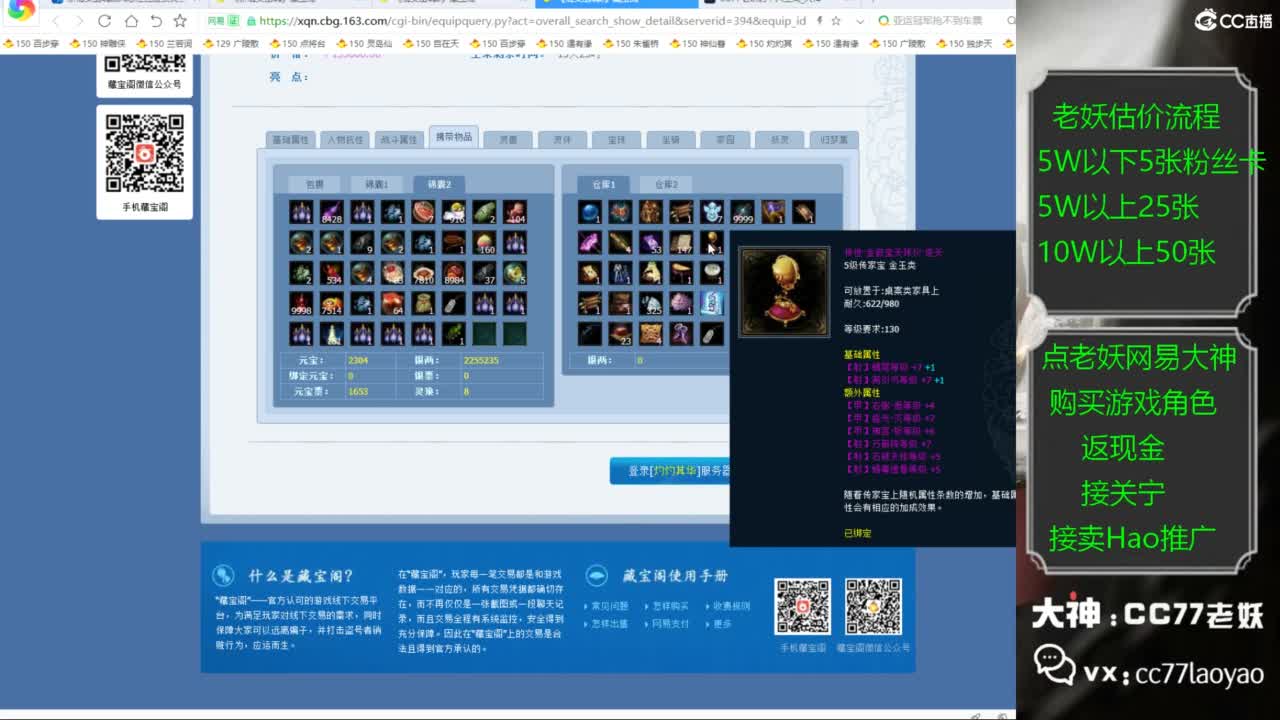Open the browser tab list dropdown arrow
1280x720 pixels.
click(873, 6)
